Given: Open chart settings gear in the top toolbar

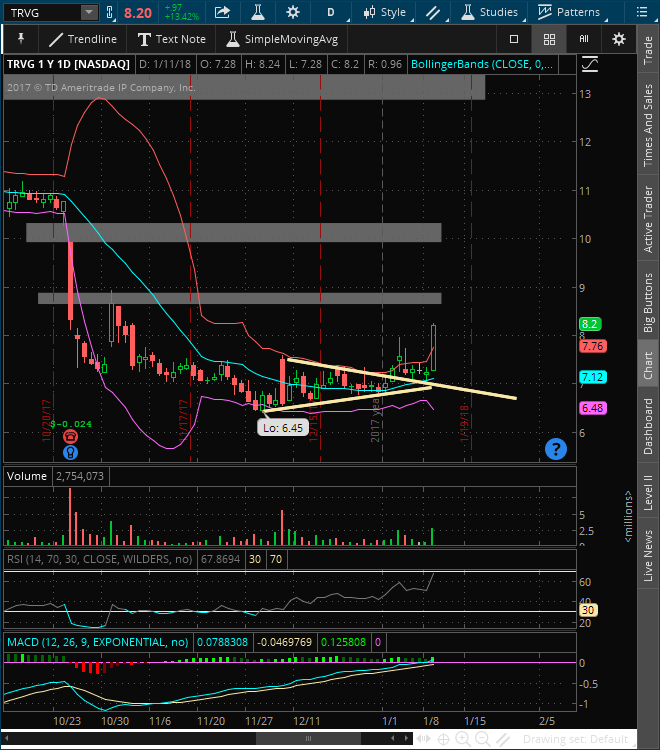Looking at the screenshot, I should 293,12.
